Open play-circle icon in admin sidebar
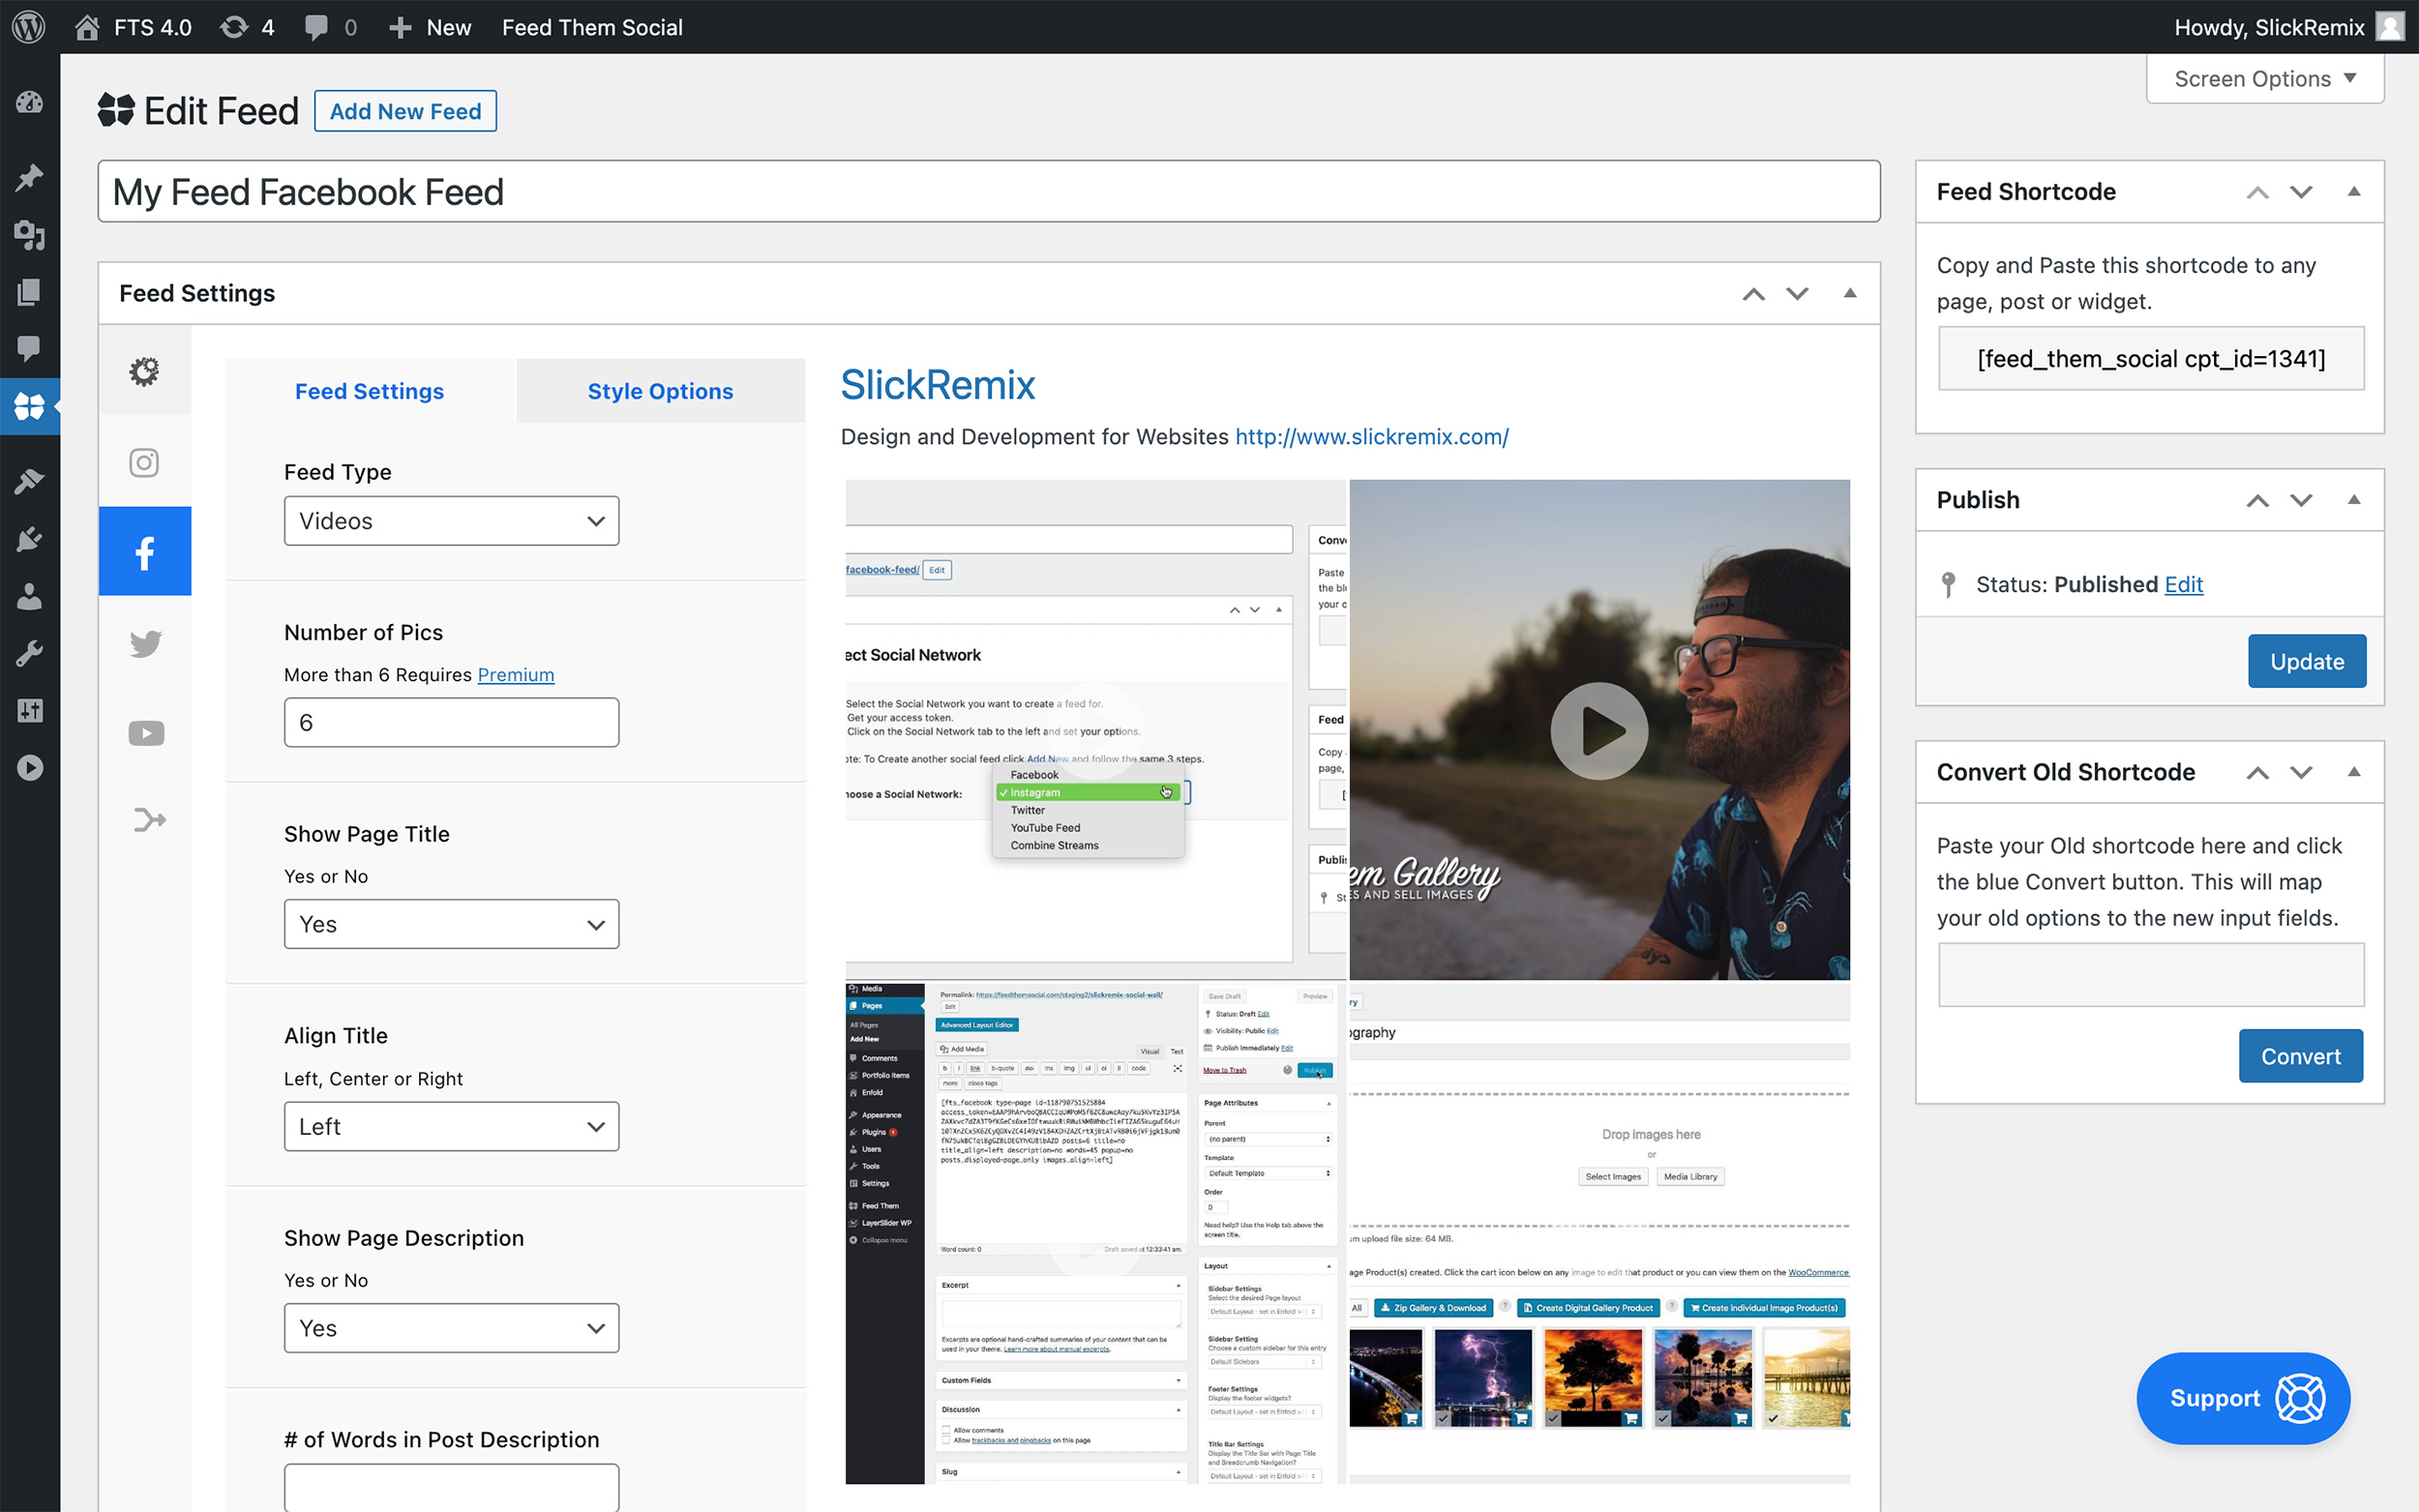The width and height of the screenshot is (2419, 1512). tap(30, 768)
